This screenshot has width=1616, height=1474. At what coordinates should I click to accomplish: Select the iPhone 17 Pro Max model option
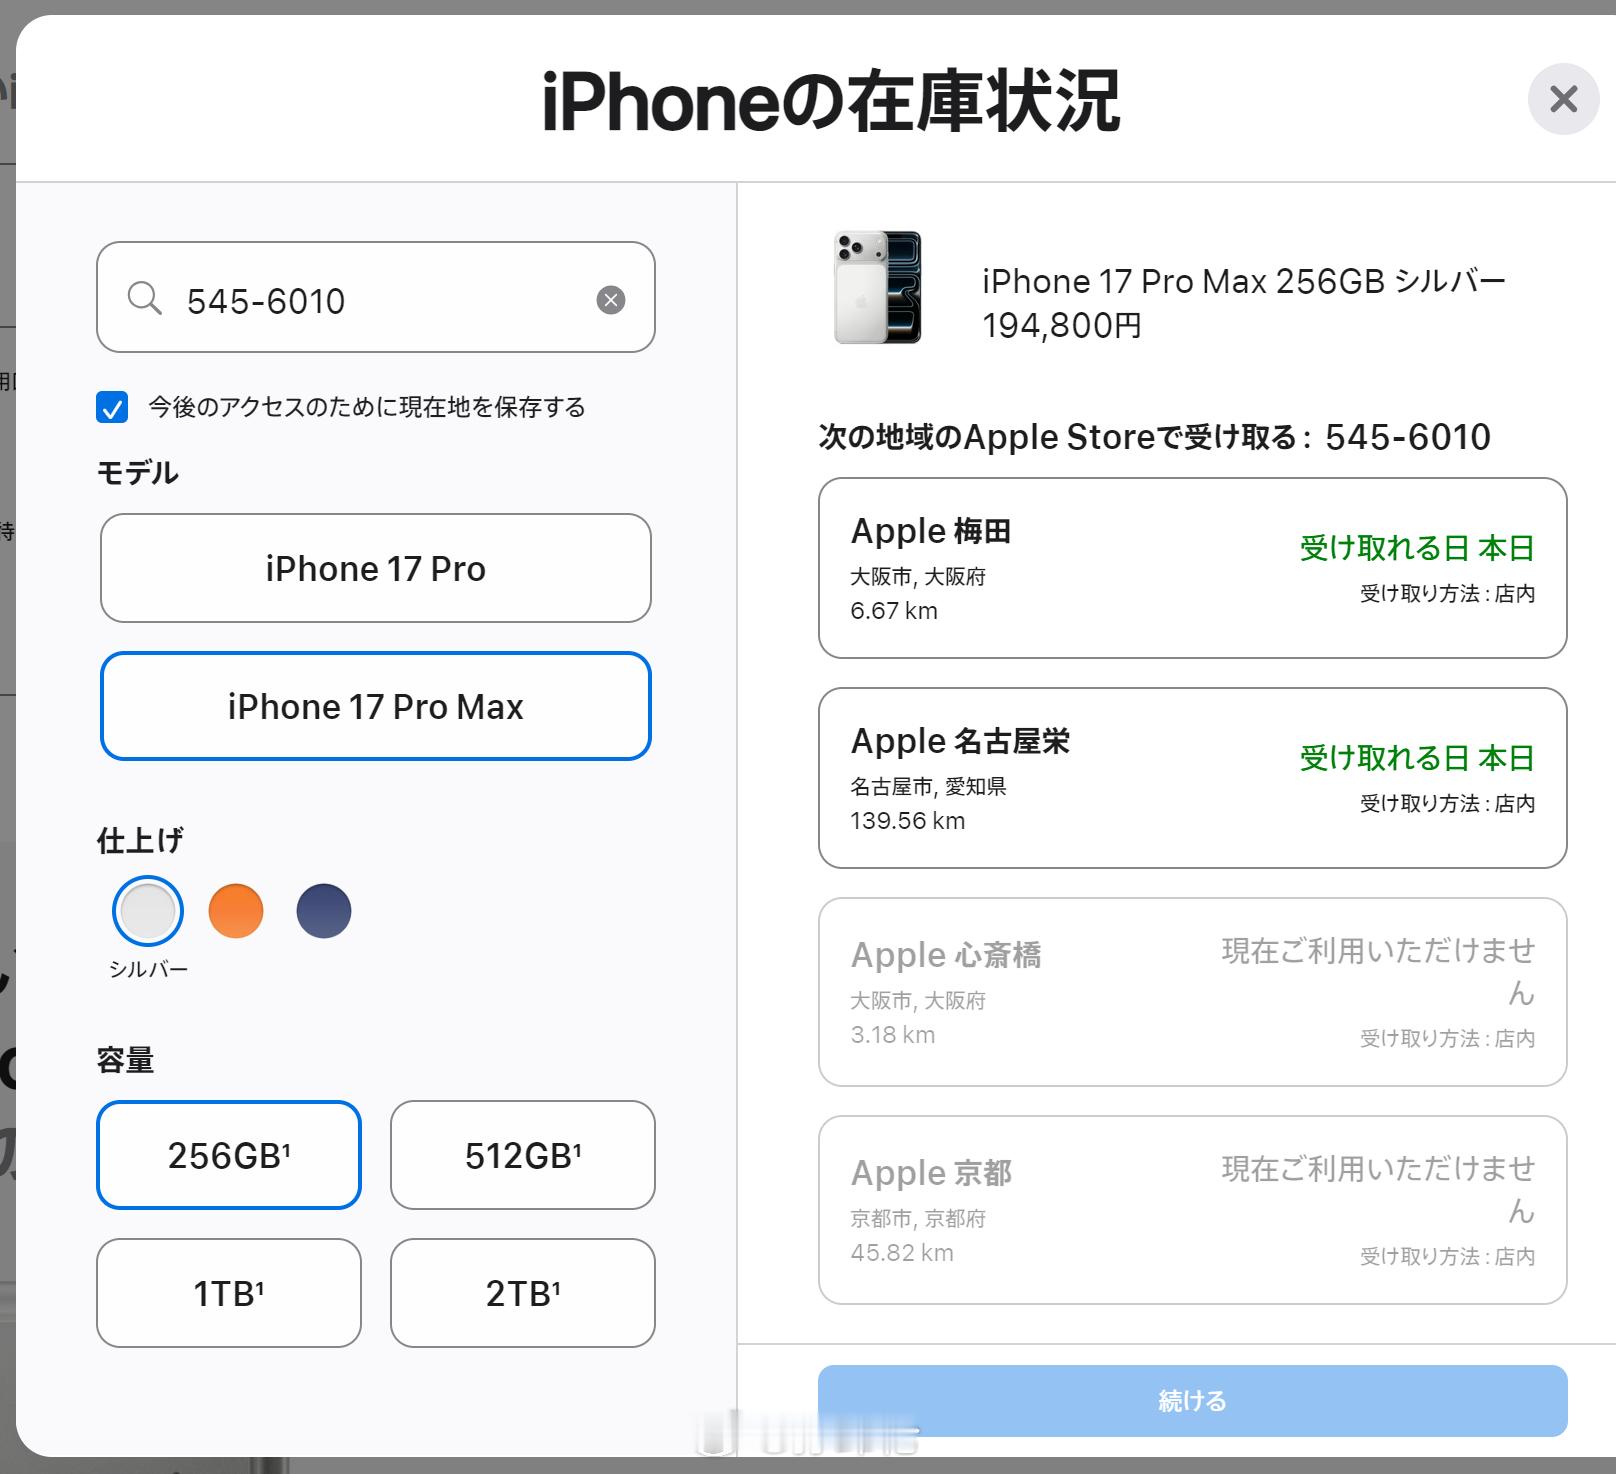pos(375,706)
